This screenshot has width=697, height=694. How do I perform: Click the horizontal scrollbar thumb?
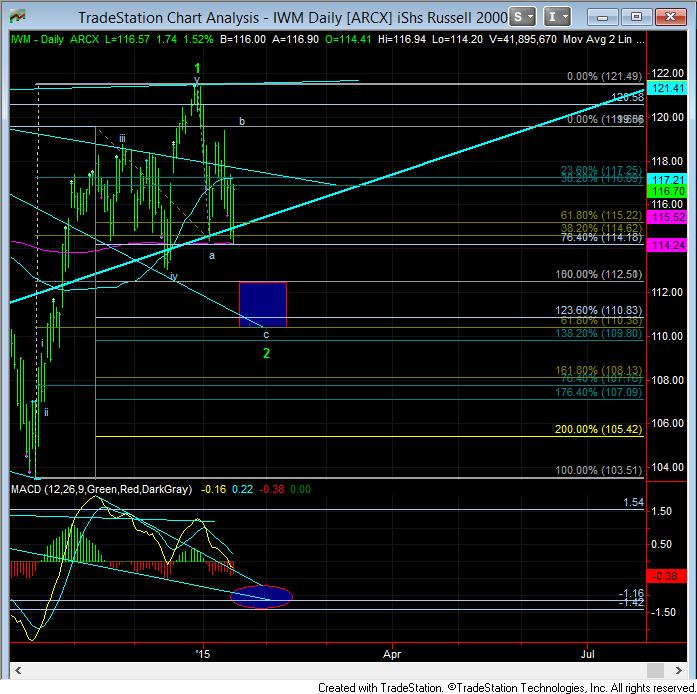coord(655,670)
